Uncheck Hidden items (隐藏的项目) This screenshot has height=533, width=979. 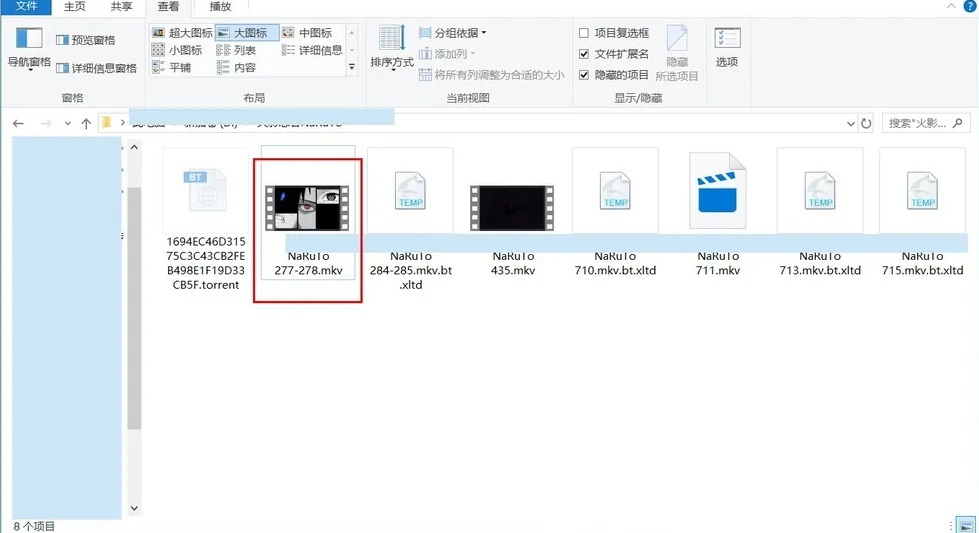584,75
